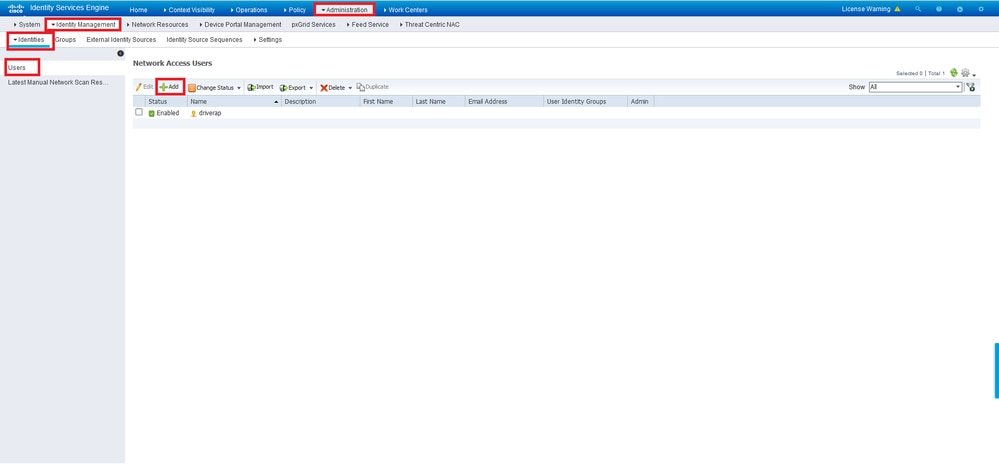Go to the Home tab
This screenshot has height=464, width=999.
tap(138, 10)
